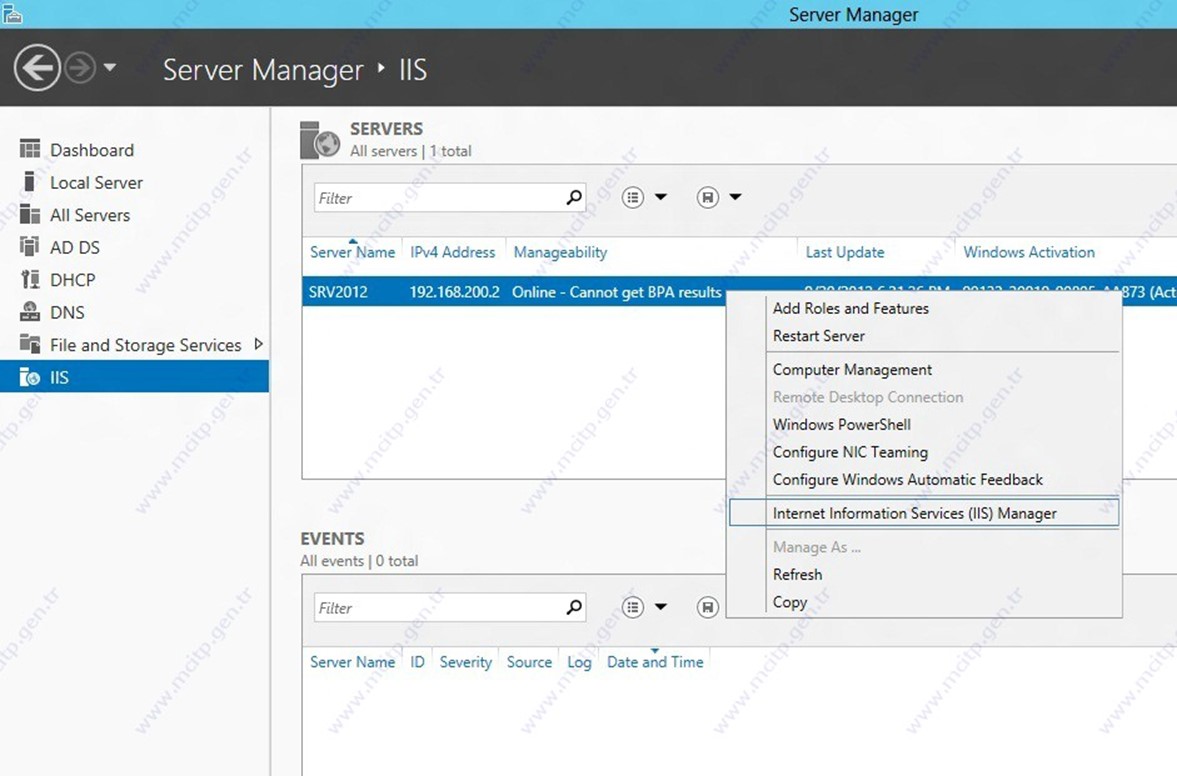Screen dimensions: 1177x776
Task: Open AD DS in navigation pane
Action: tap(74, 247)
